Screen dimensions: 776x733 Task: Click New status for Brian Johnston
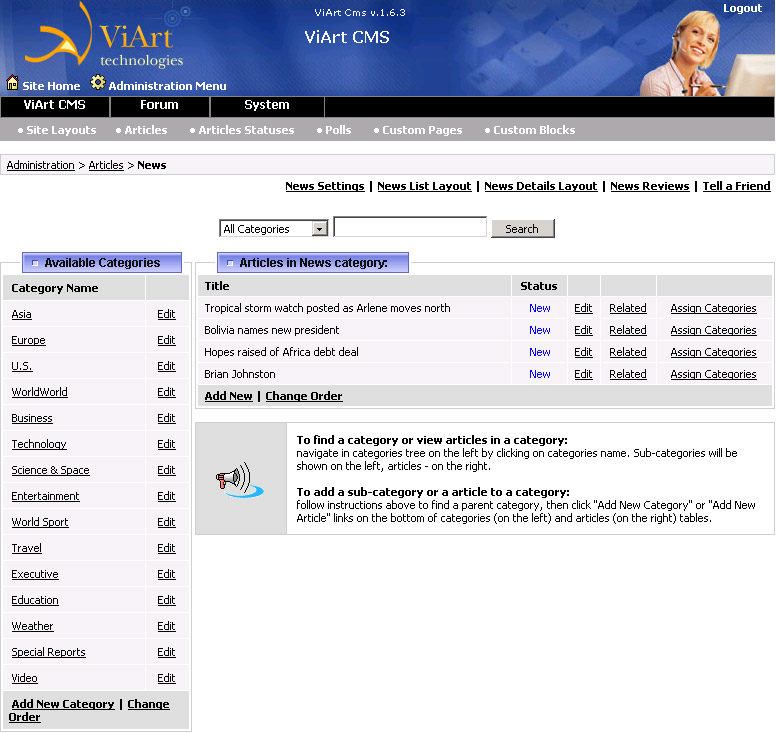point(539,374)
